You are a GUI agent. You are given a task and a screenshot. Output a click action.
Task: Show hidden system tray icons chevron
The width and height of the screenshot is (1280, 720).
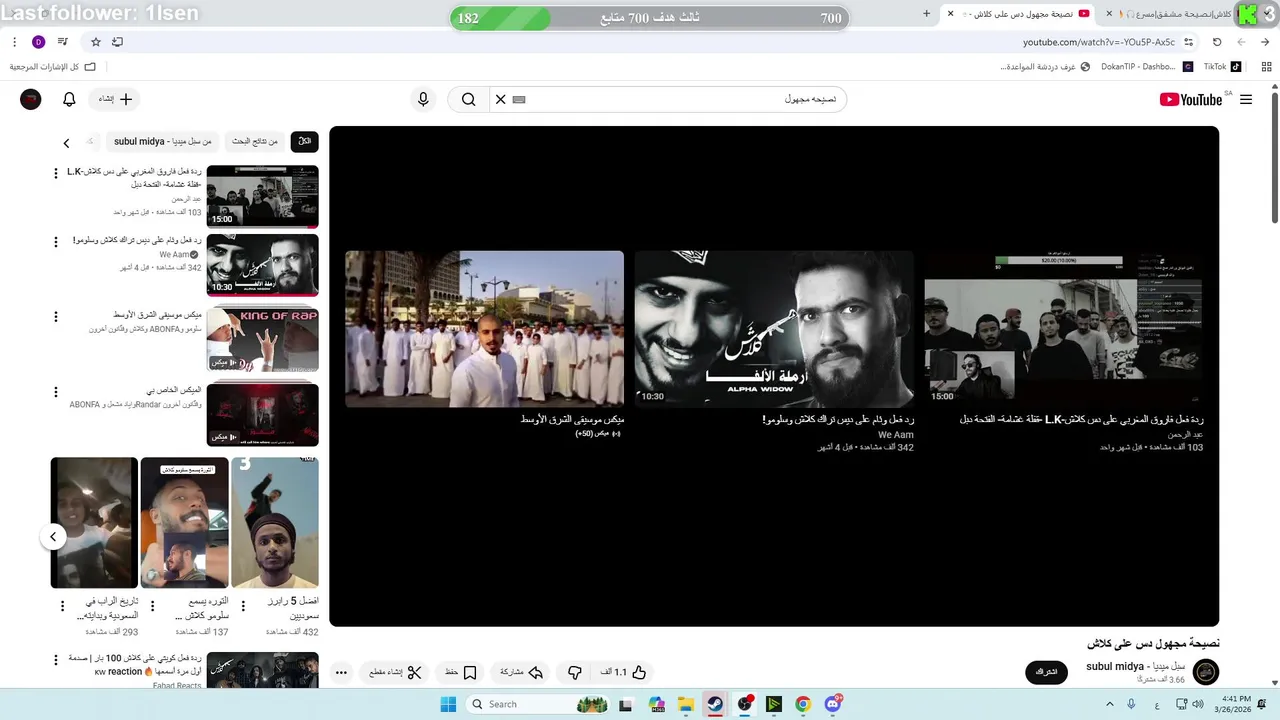1109,704
